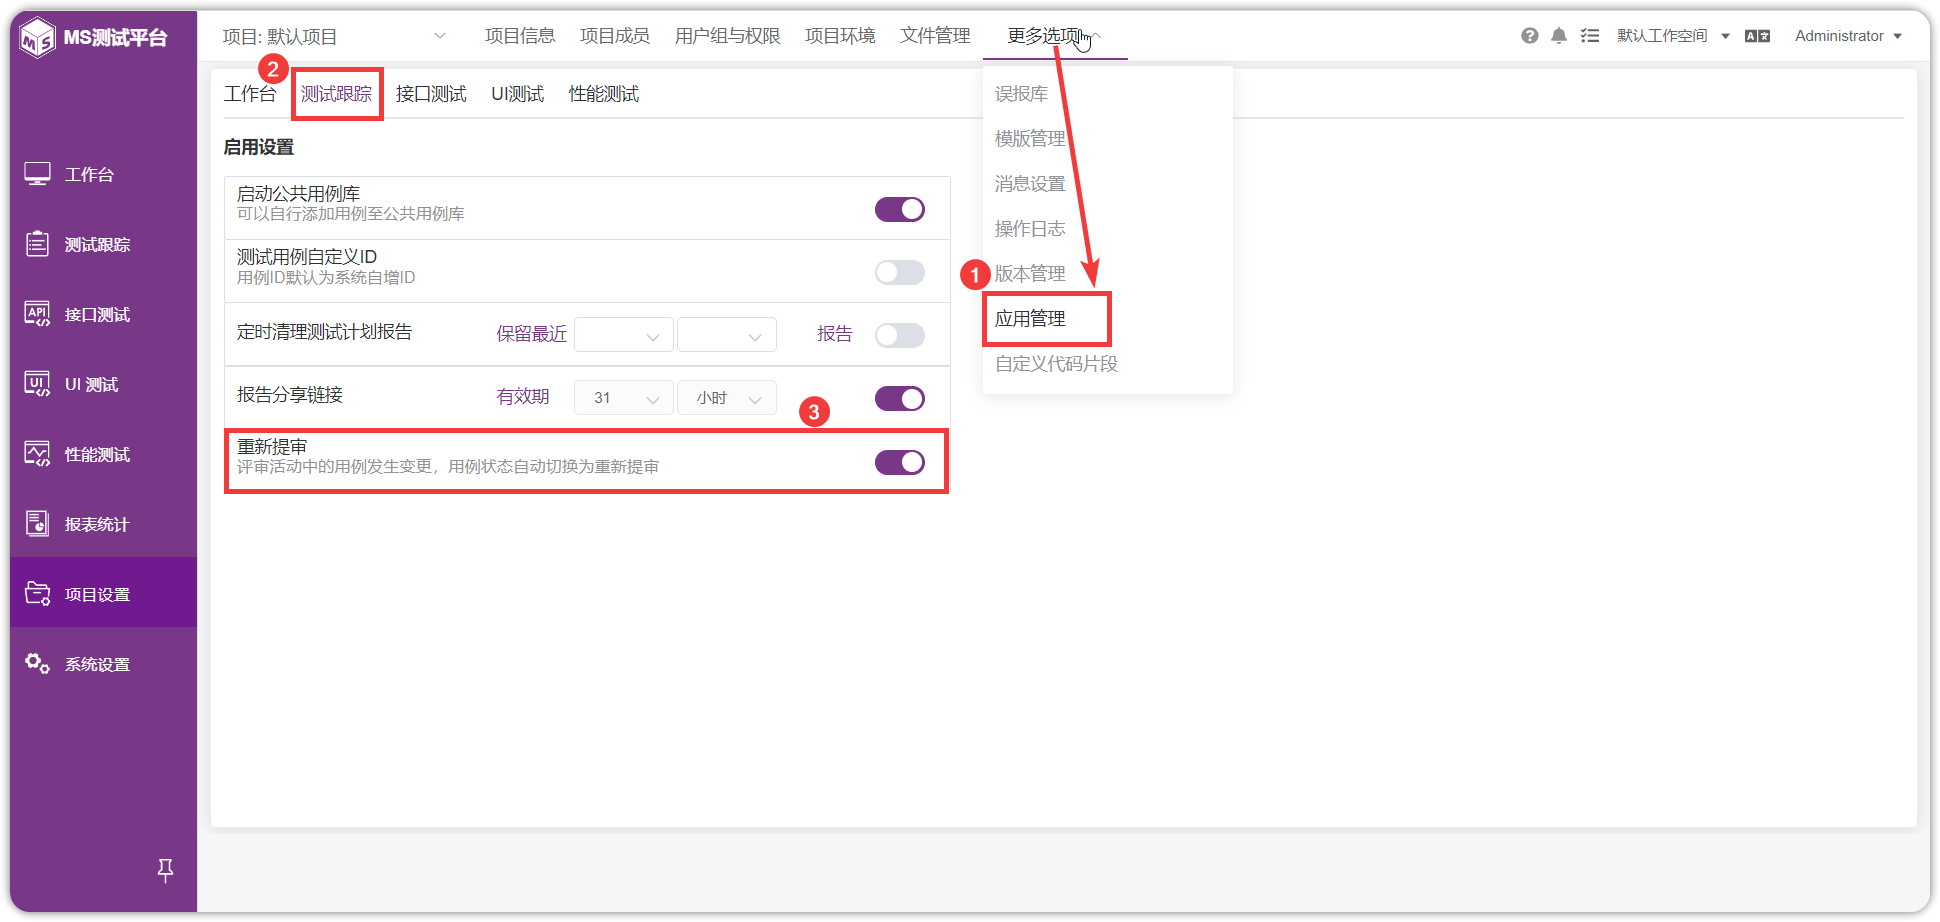Screen dimensions: 1940x922
Task: Switch to the 接口测试 tab
Action: pyautogui.click(x=431, y=94)
